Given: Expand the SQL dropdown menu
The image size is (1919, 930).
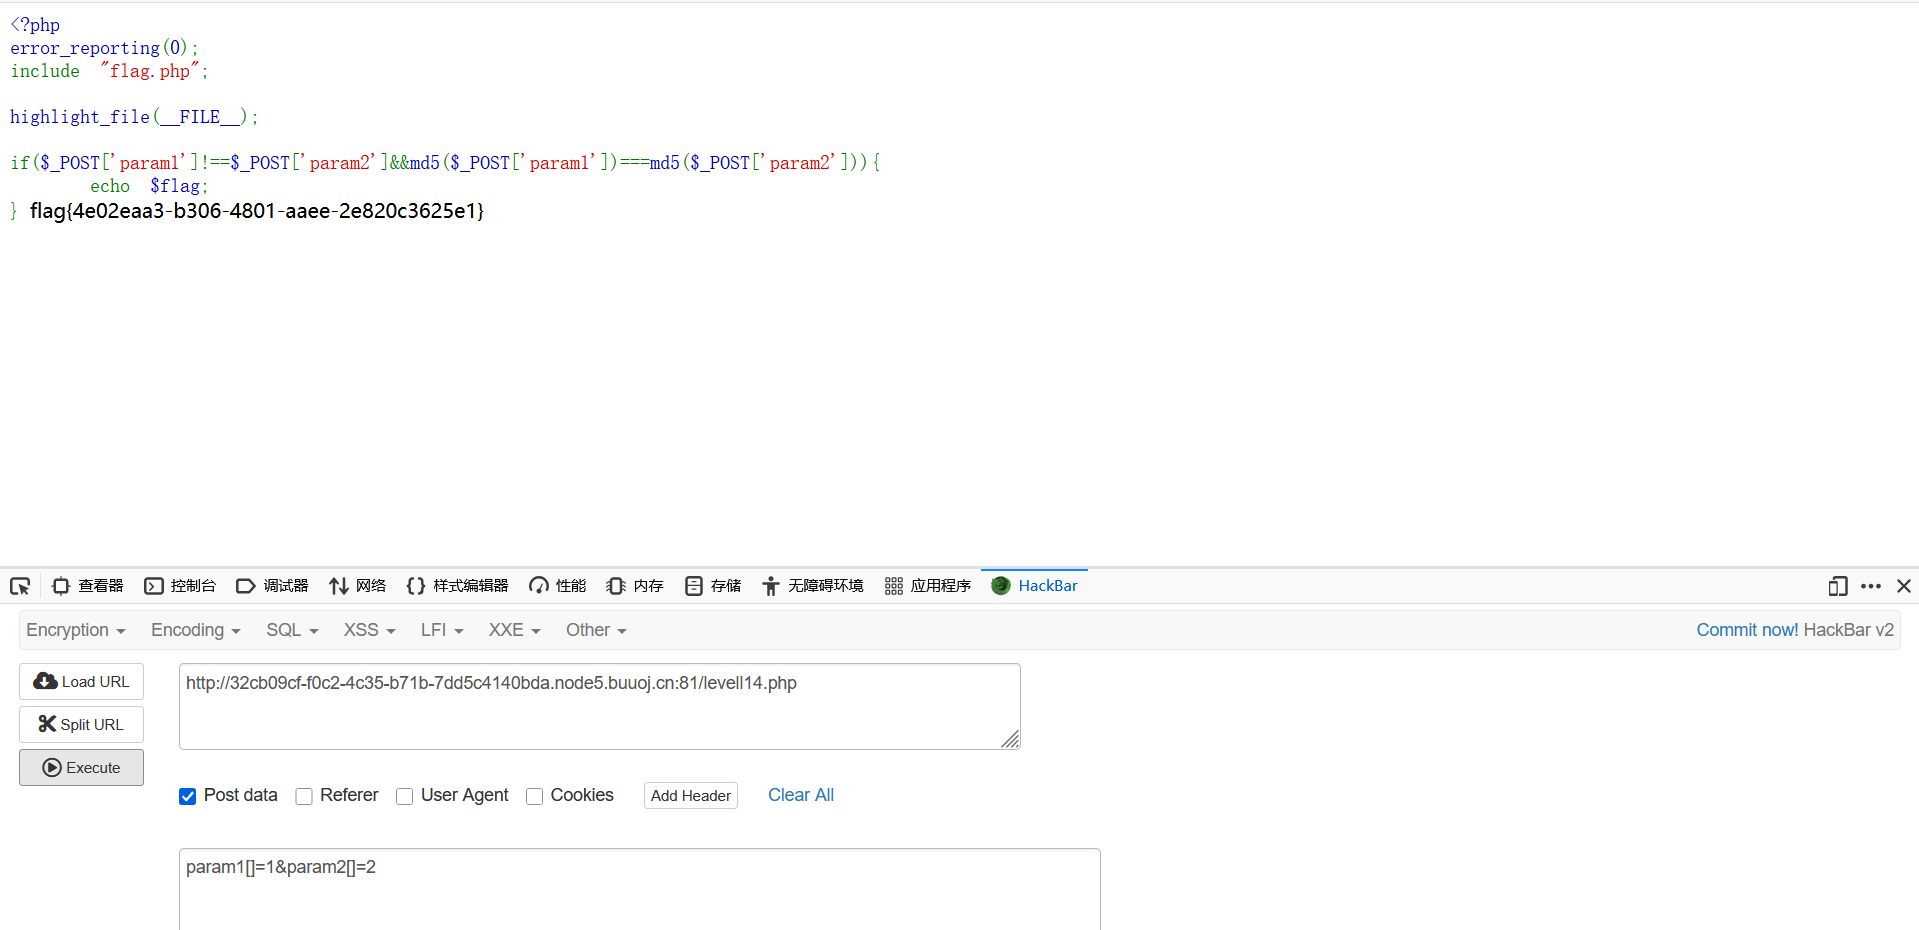Looking at the screenshot, I should (292, 630).
